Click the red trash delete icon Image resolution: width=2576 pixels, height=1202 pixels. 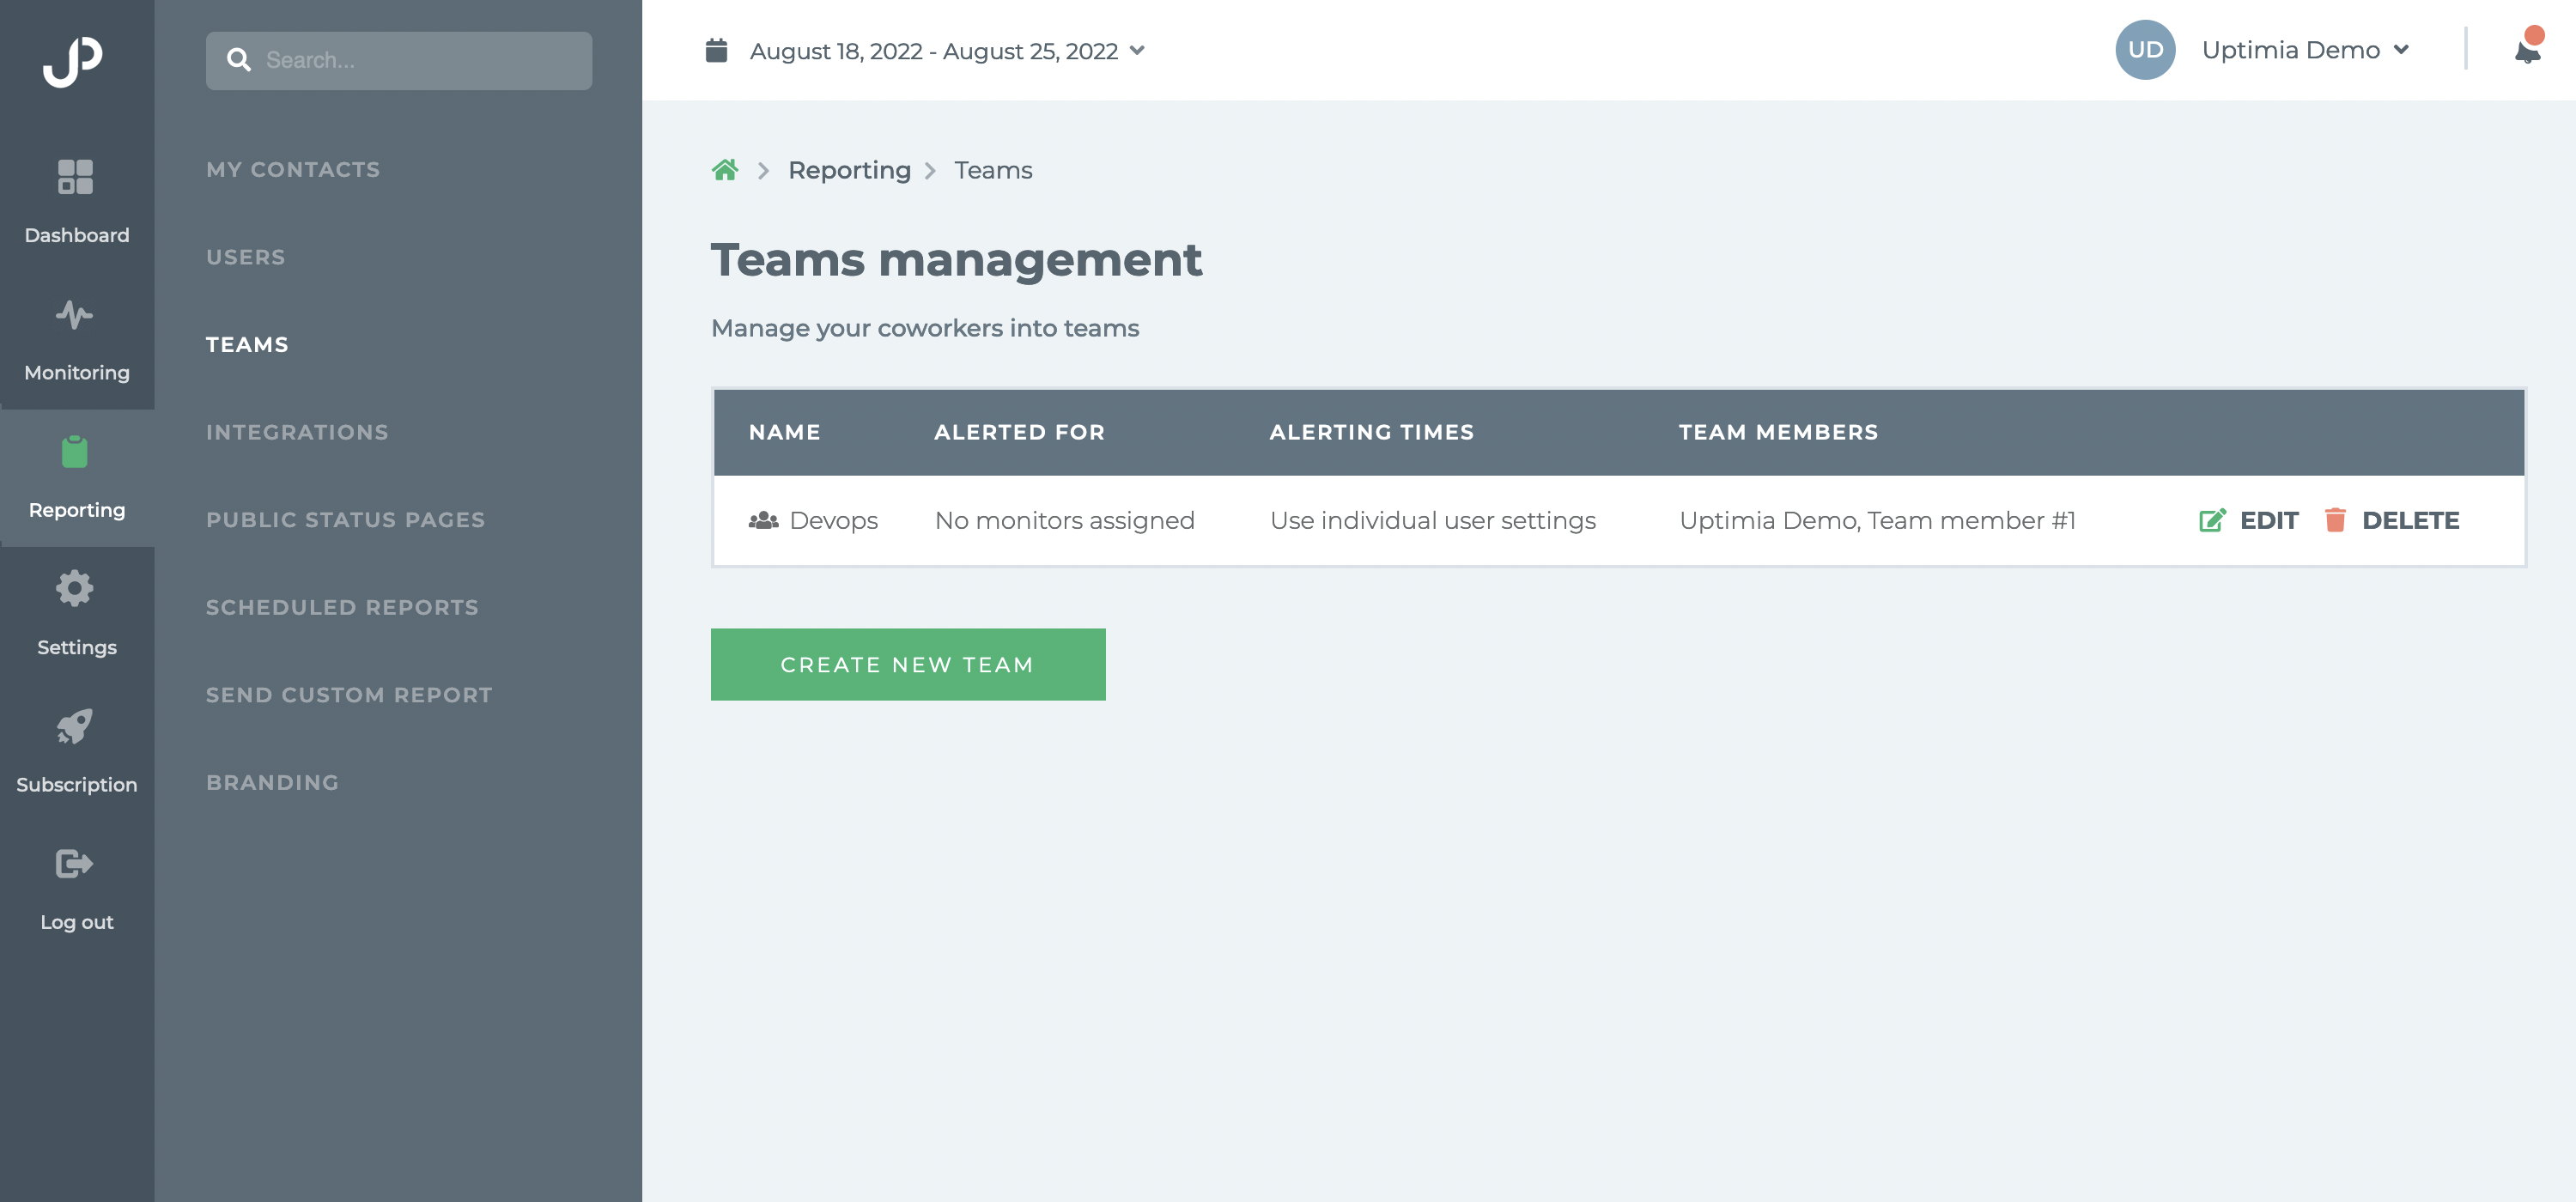tap(2335, 520)
